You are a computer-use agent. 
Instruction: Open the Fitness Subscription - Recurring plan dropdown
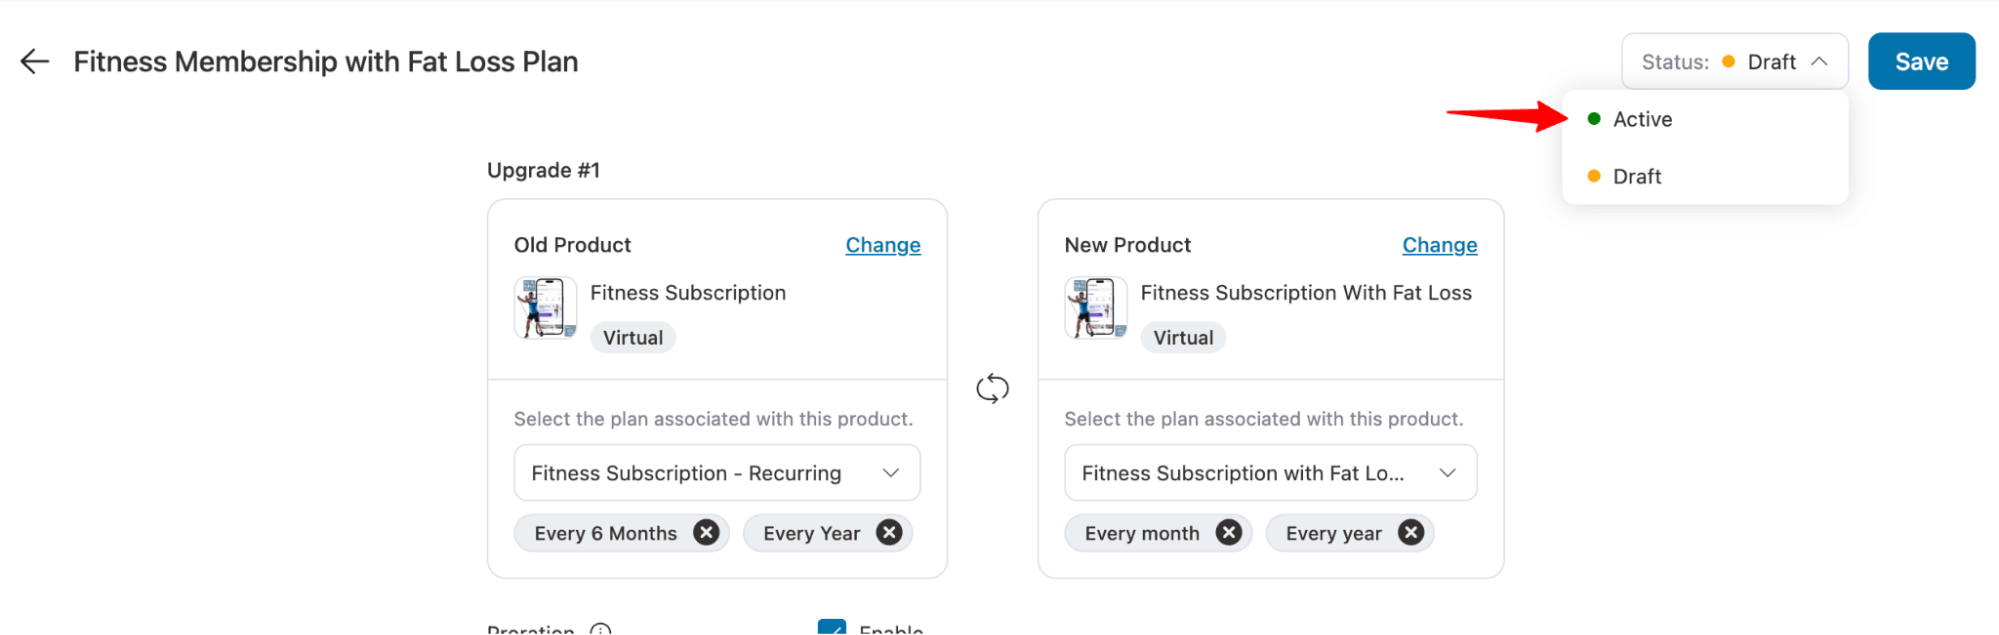coord(716,472)
